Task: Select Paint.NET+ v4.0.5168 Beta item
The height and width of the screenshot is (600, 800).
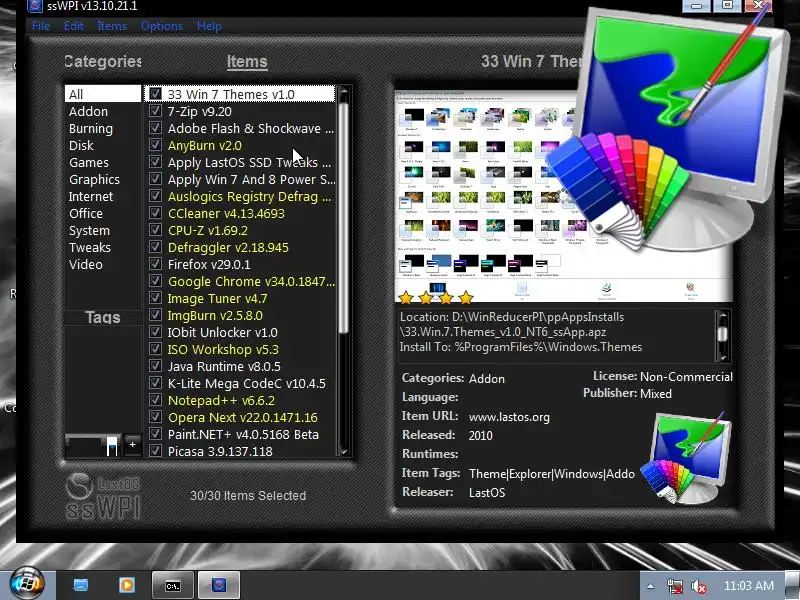Action: point(243,435)
